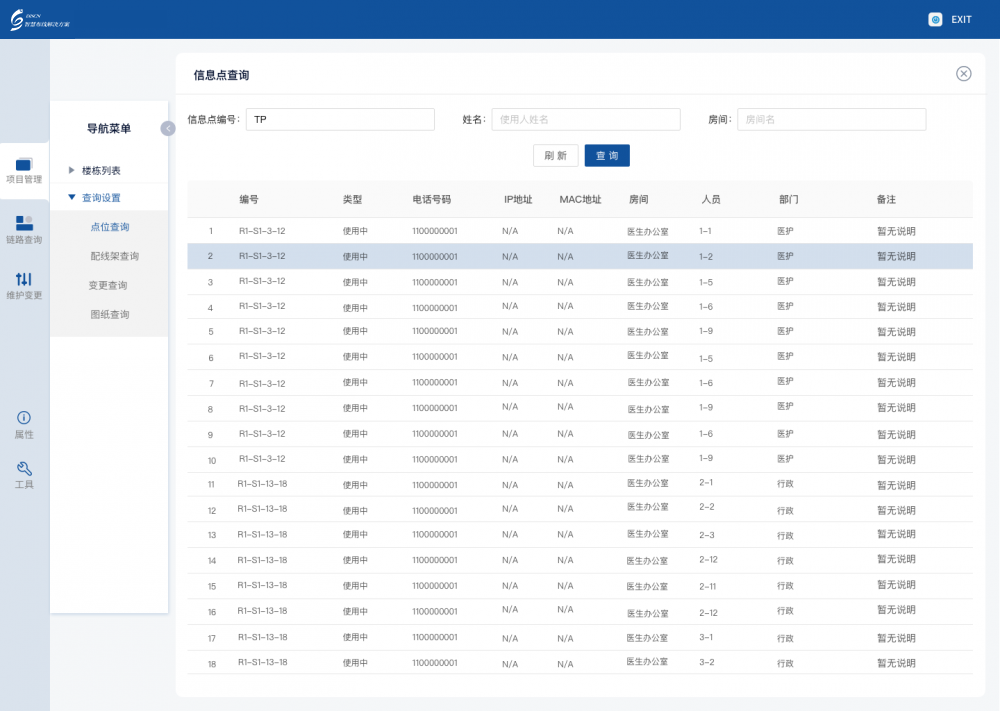The image size is (1000, 711).
Task: Click the EXIT link
Action: click(961, 20)
